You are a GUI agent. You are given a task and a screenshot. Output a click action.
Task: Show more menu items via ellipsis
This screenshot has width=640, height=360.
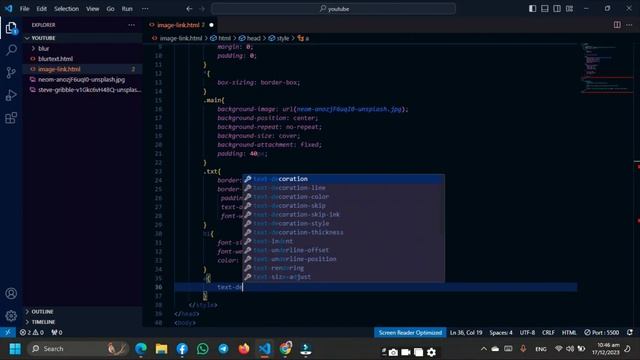point(145,9)
